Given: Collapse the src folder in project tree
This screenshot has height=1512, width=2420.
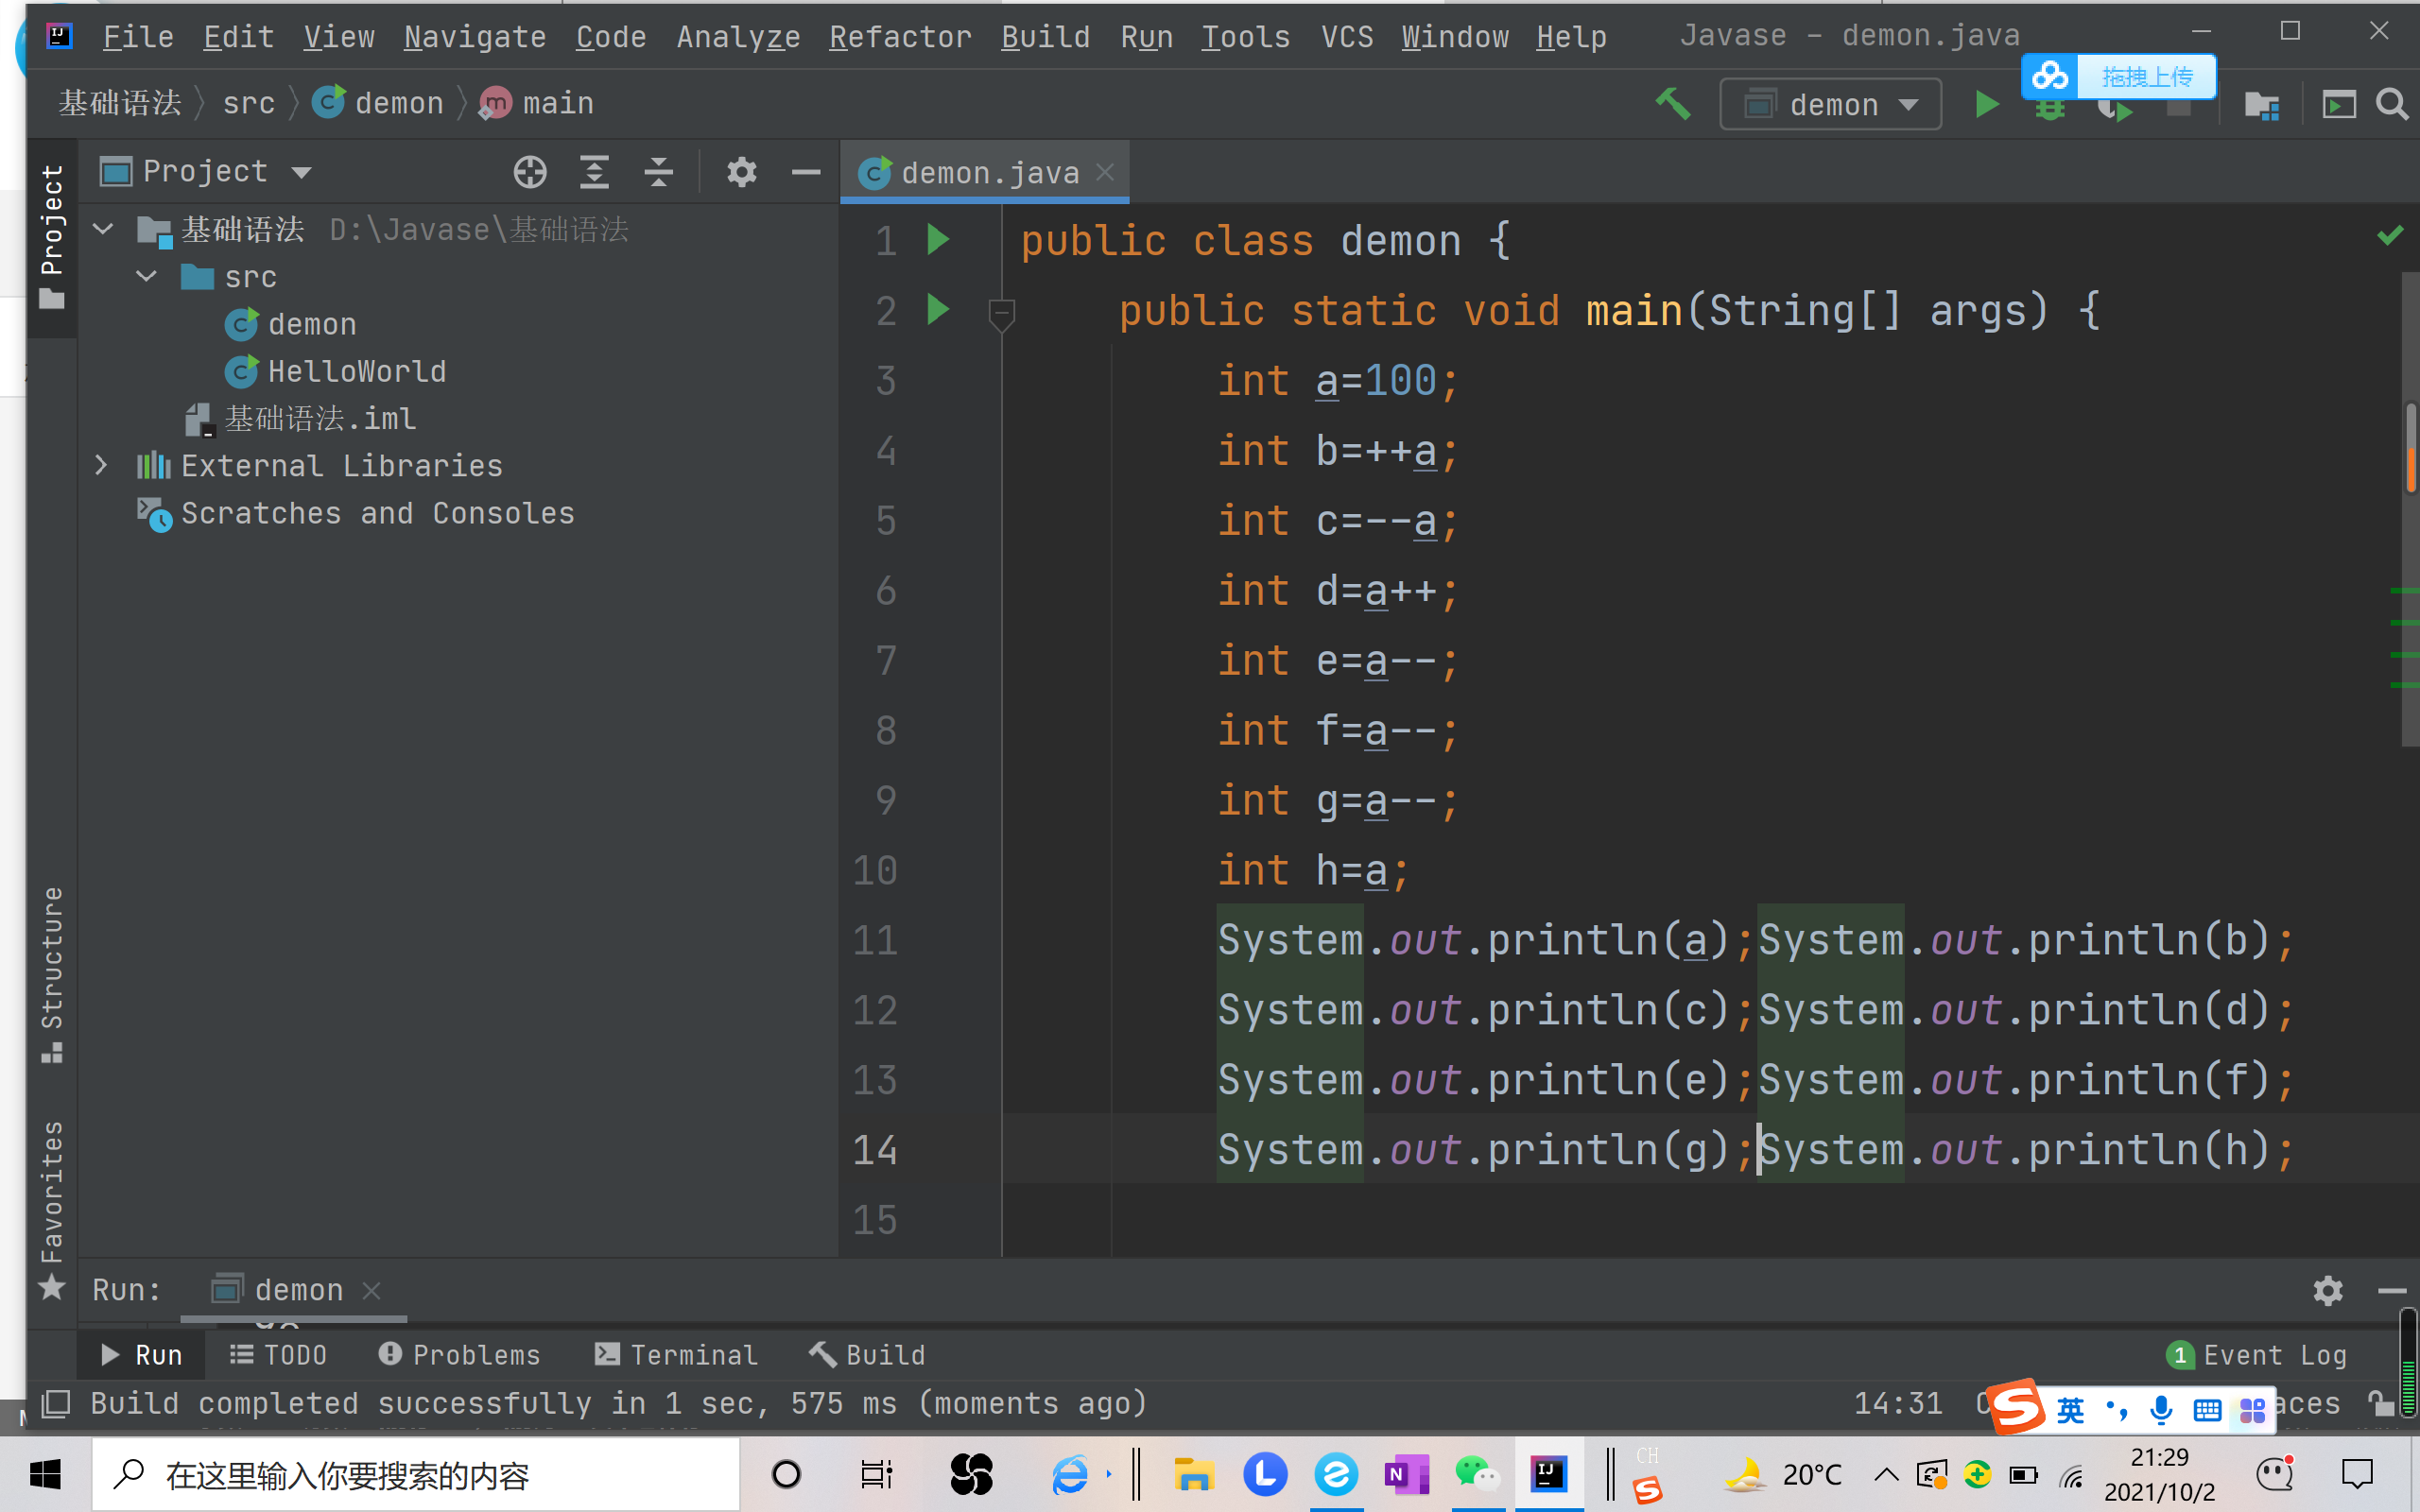Looking at the screenshot, I should coord(146,276).
